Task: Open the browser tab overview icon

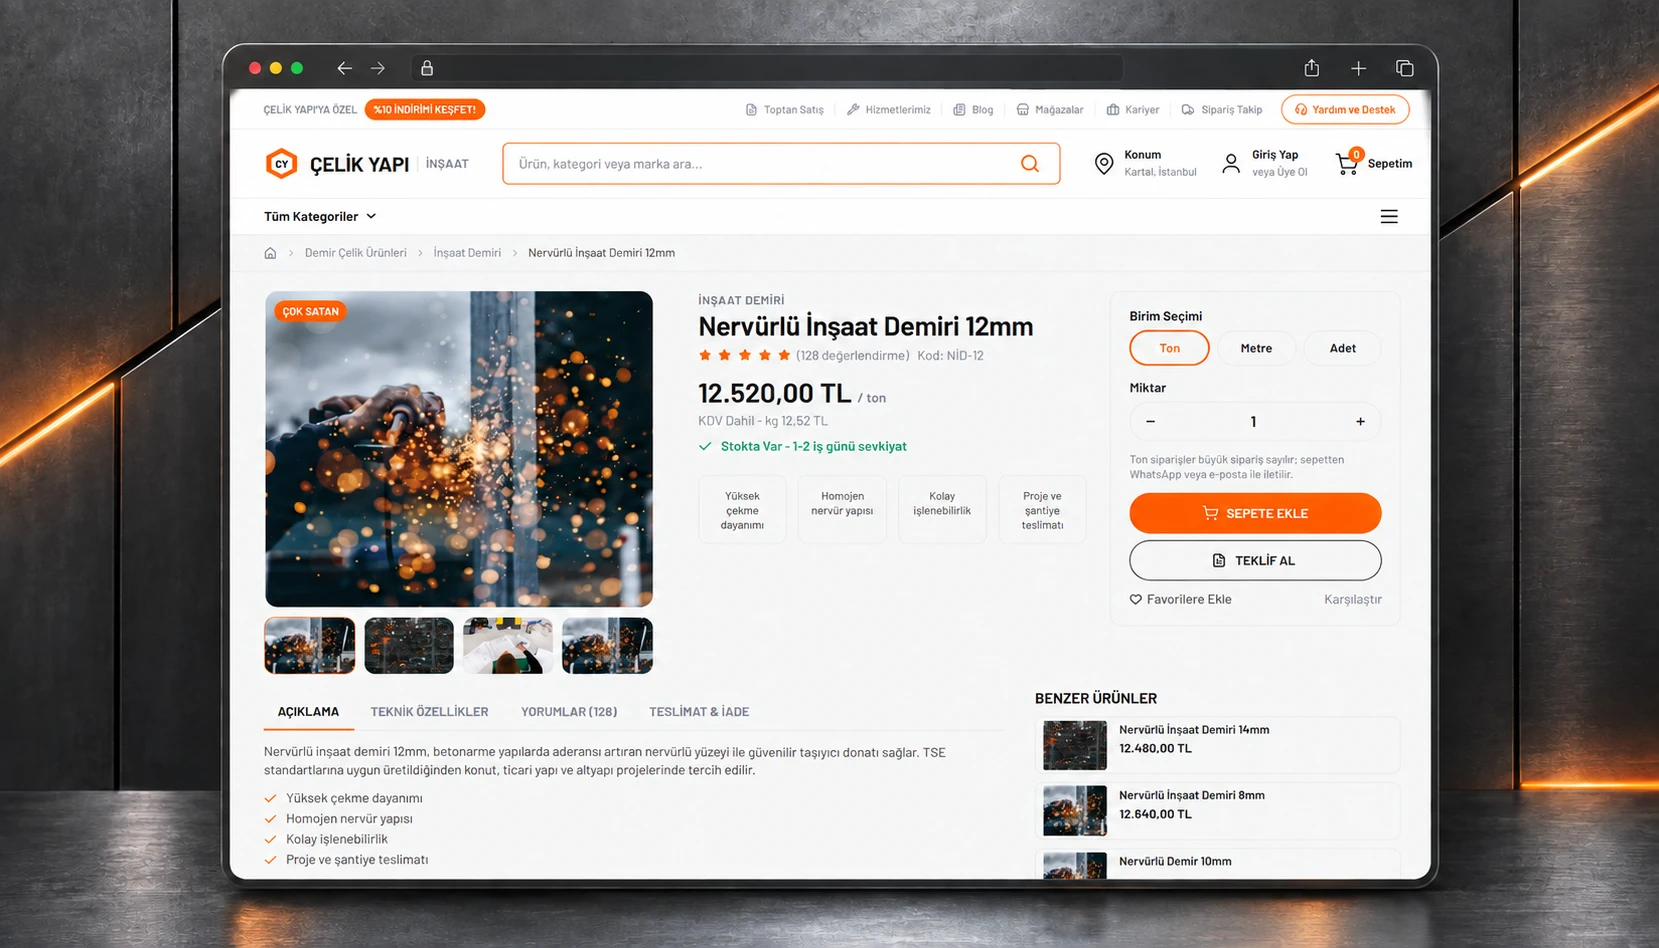Action: [x=1405, y=68]
